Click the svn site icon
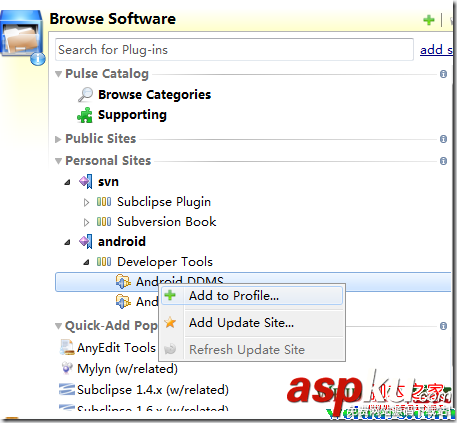This screenshot has height=423, width=457. (x=86, y=182)
